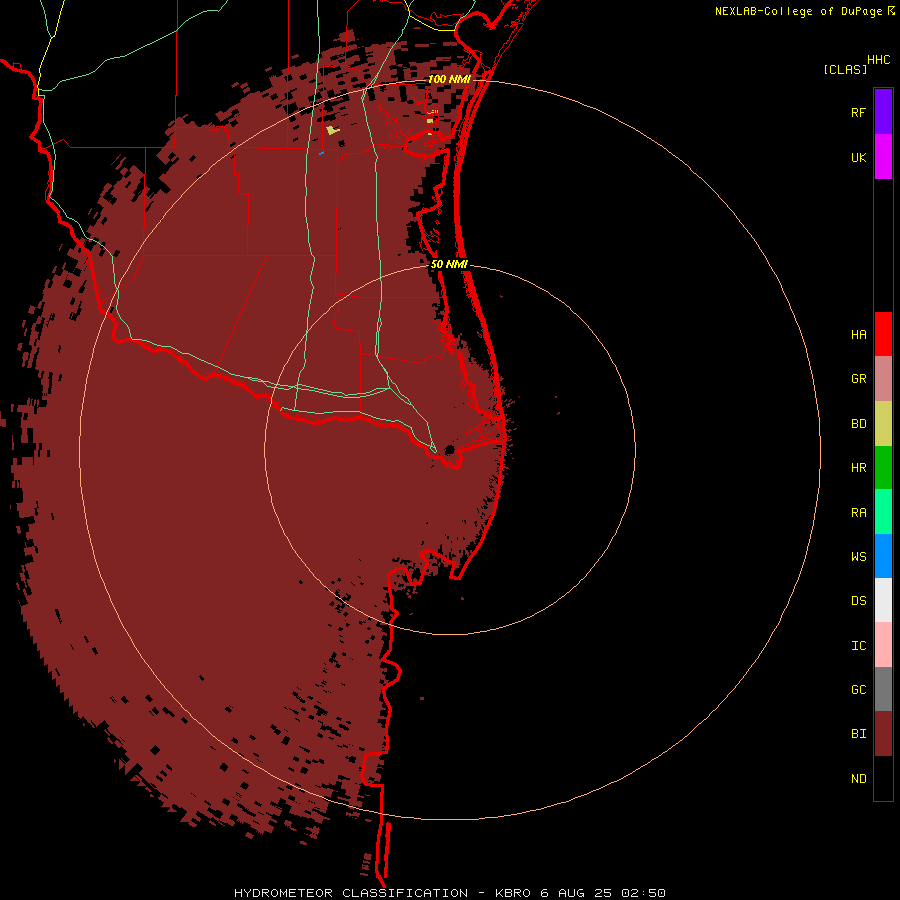Click the "02:50" timestamp text
This screenshot has width=900, height=900.
643,893
